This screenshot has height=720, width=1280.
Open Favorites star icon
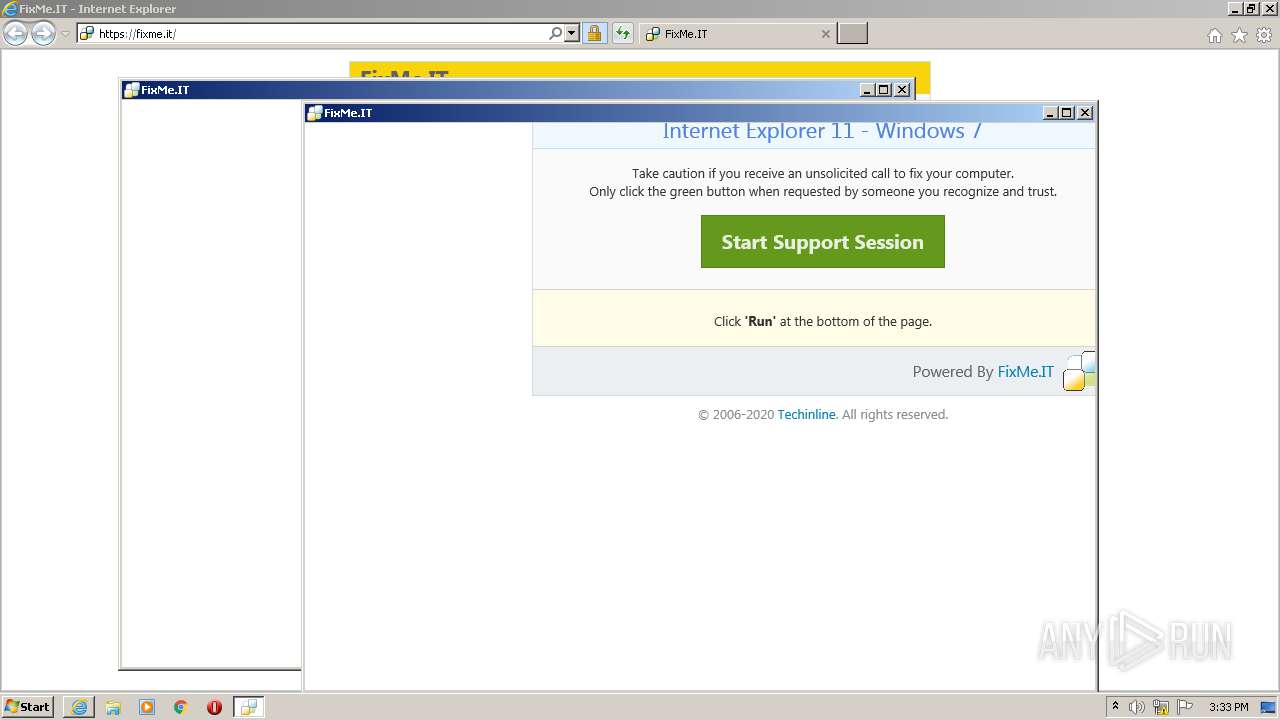click(x=1239, y=35)
